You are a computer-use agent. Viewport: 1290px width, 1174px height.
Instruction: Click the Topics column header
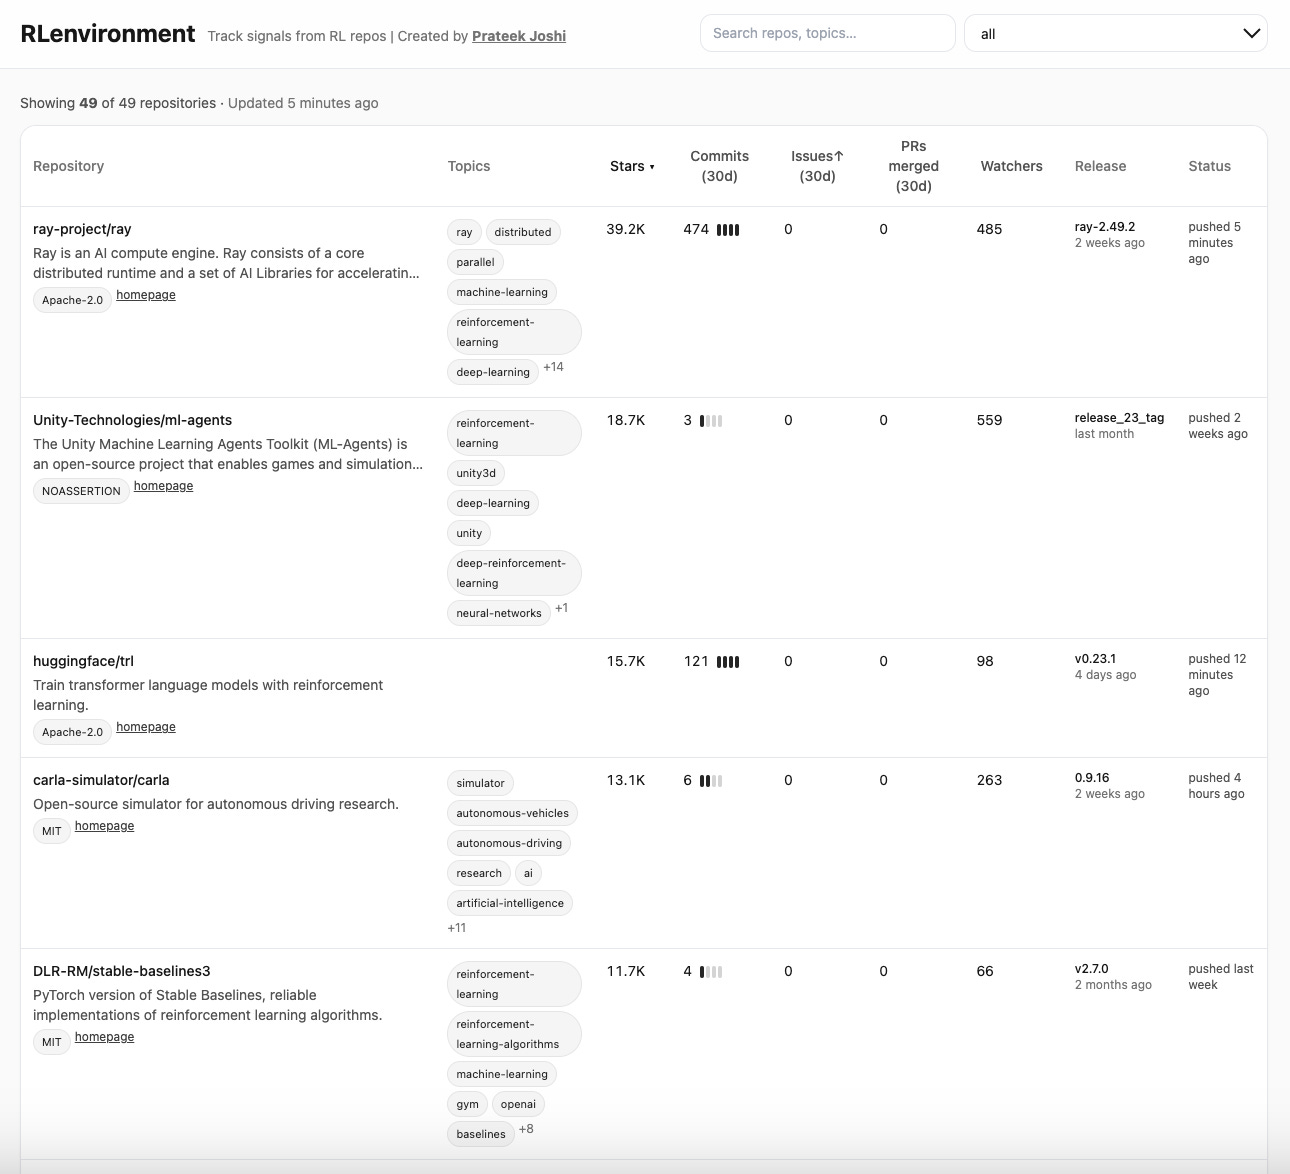pos(469,166)
